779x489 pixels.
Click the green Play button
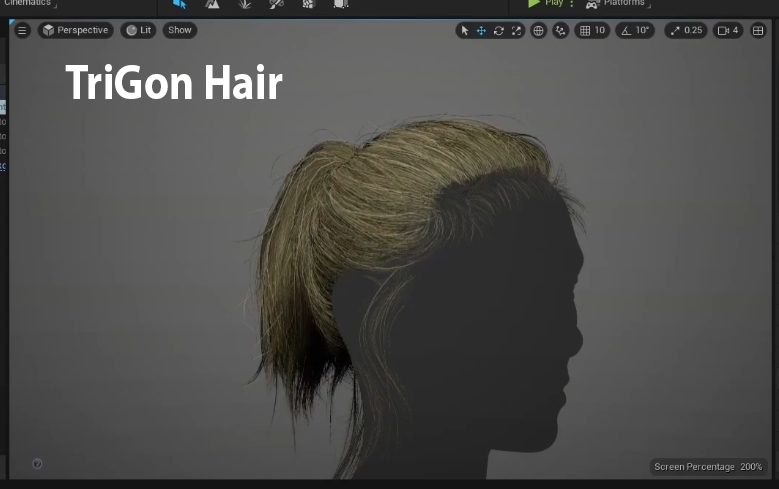[x=545, y=3]
